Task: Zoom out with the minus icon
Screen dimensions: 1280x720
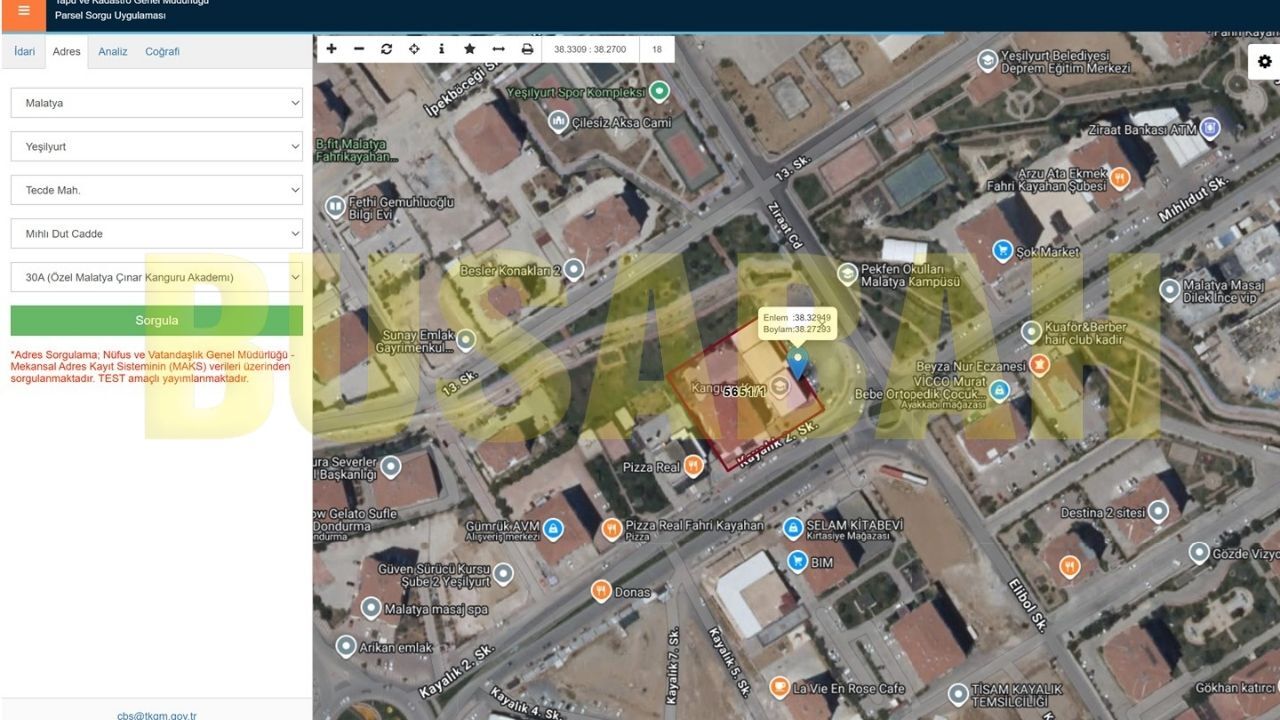Action: click(359, 49)
